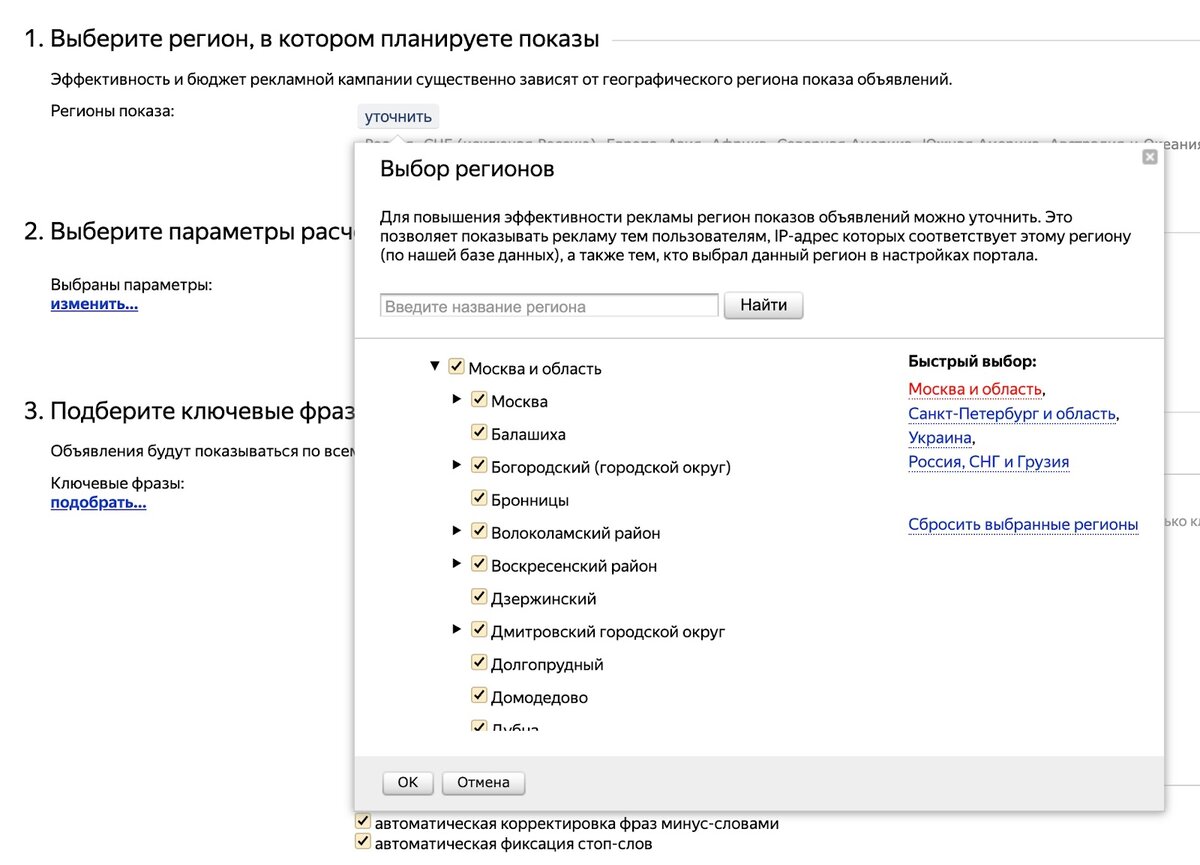This screenshot has height=865, width=1200.
Task: Toggle the Бронницы checkbox
Action: pos(479,498)
